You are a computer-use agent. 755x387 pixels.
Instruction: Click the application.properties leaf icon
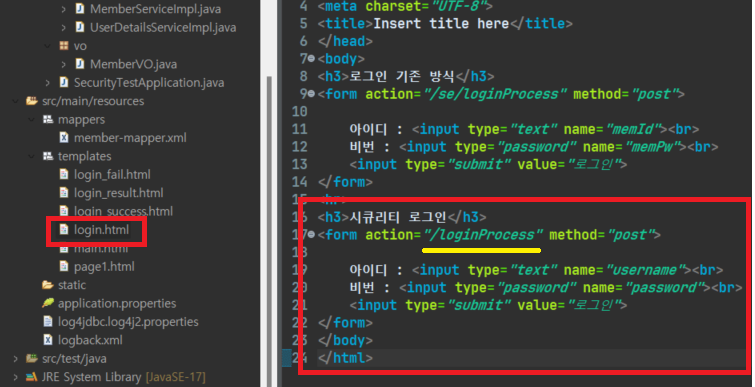coord(48,303)
